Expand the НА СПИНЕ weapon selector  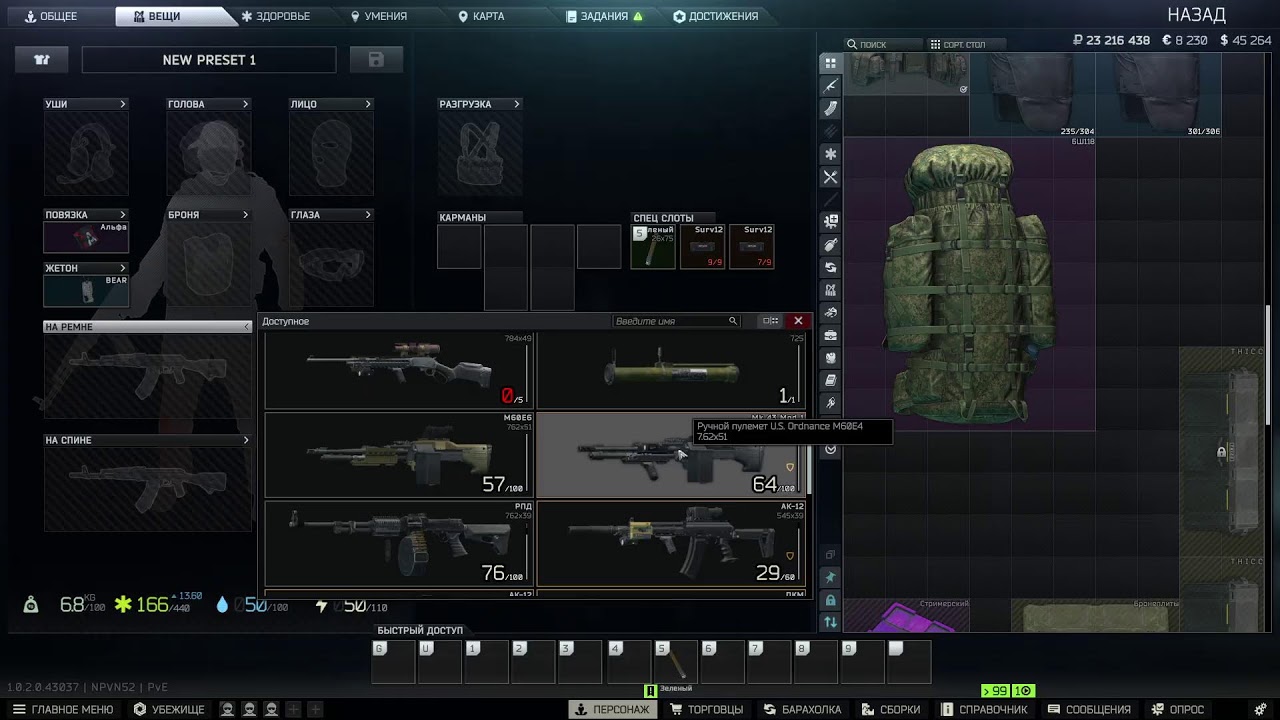click(x=246, y=440)
